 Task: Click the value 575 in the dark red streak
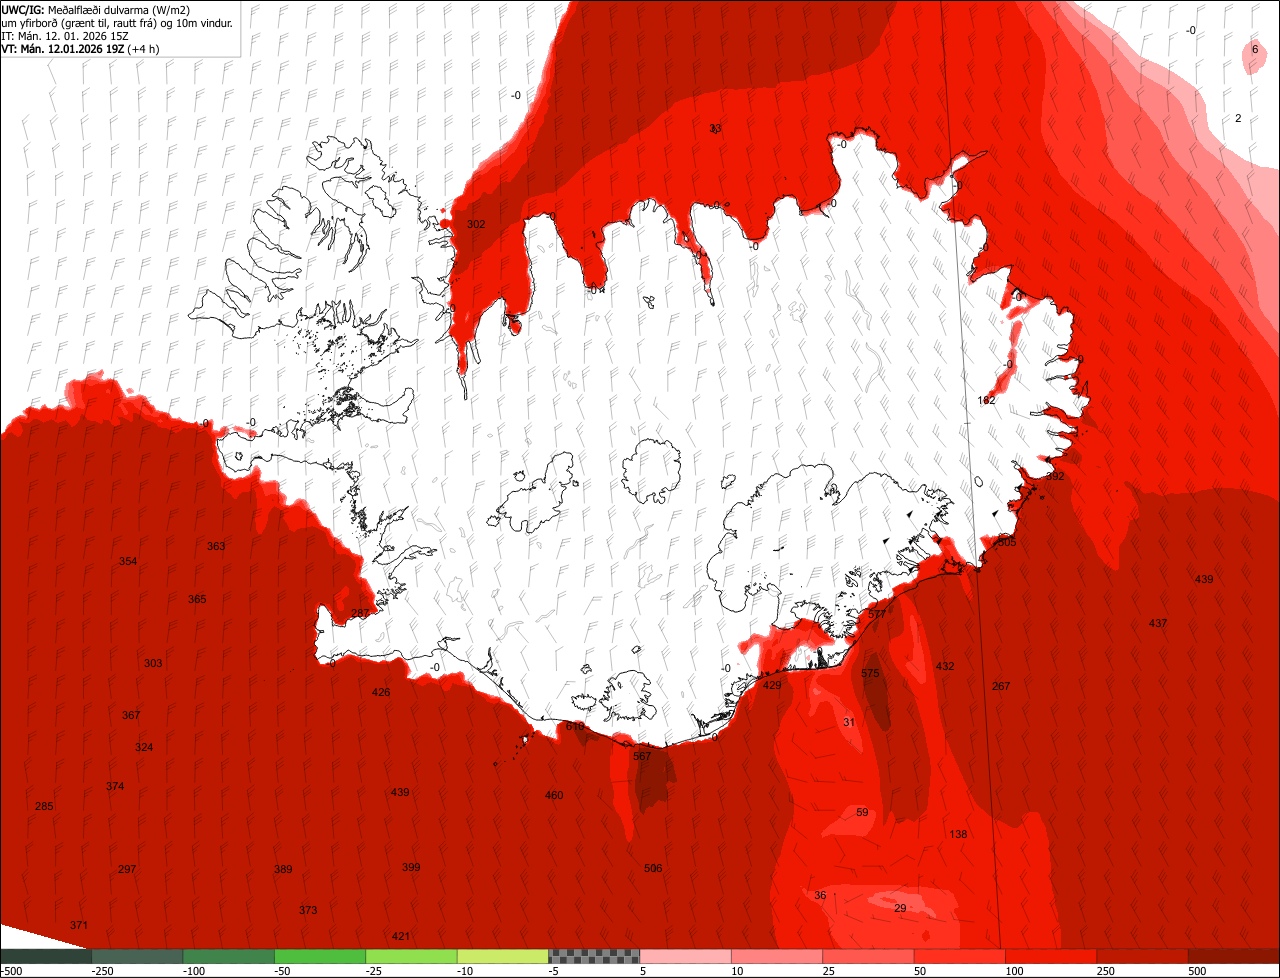click(870, 673)
